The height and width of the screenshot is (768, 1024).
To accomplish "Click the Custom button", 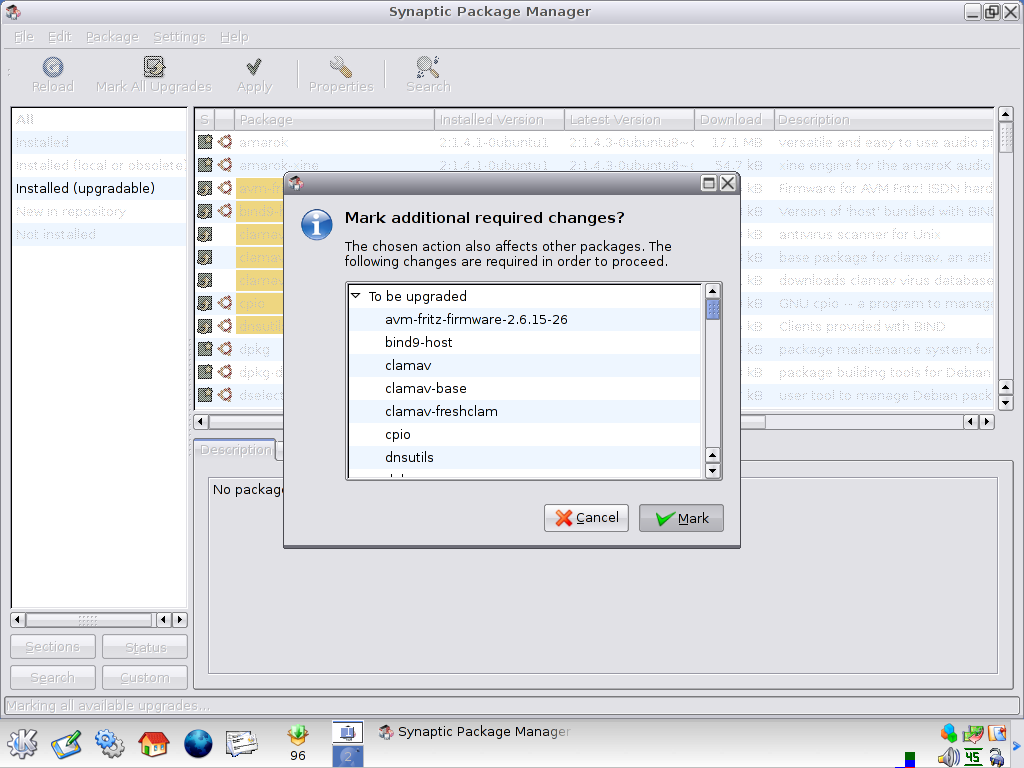I will pyautogui.click(x=145, y=677).
